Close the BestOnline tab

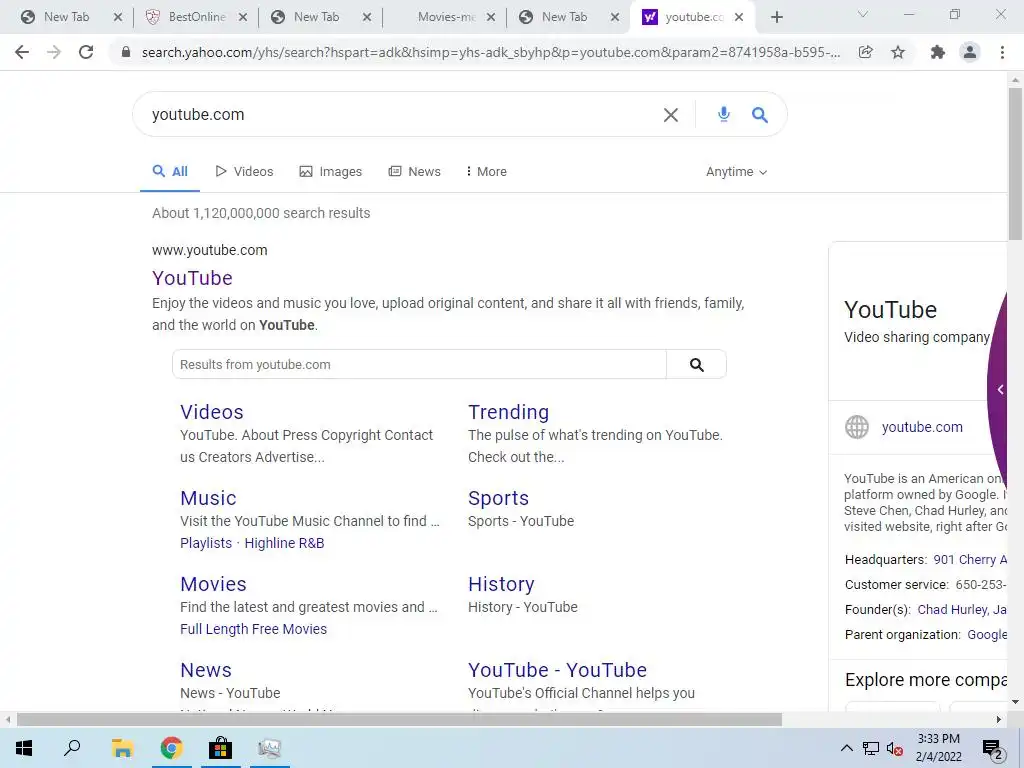click(x=243, y=18)
